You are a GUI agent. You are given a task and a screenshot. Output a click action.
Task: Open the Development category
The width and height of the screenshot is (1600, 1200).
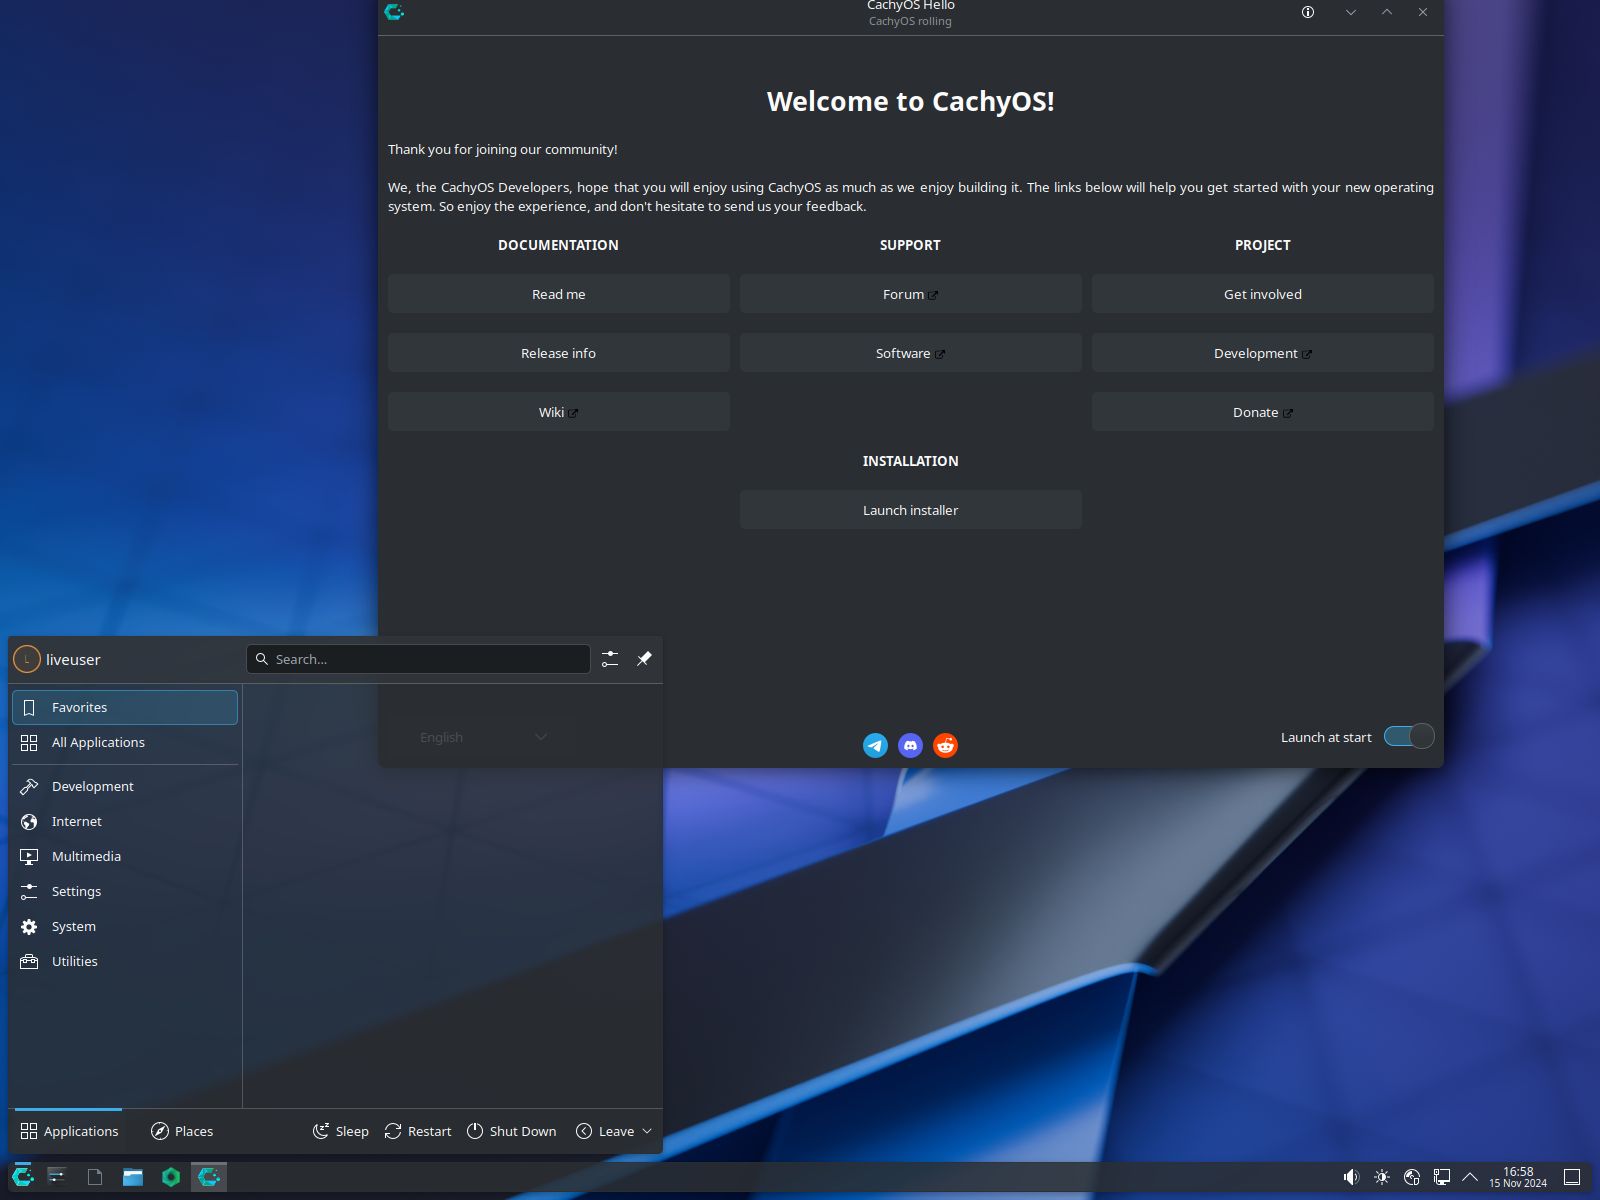click(125, 786)
